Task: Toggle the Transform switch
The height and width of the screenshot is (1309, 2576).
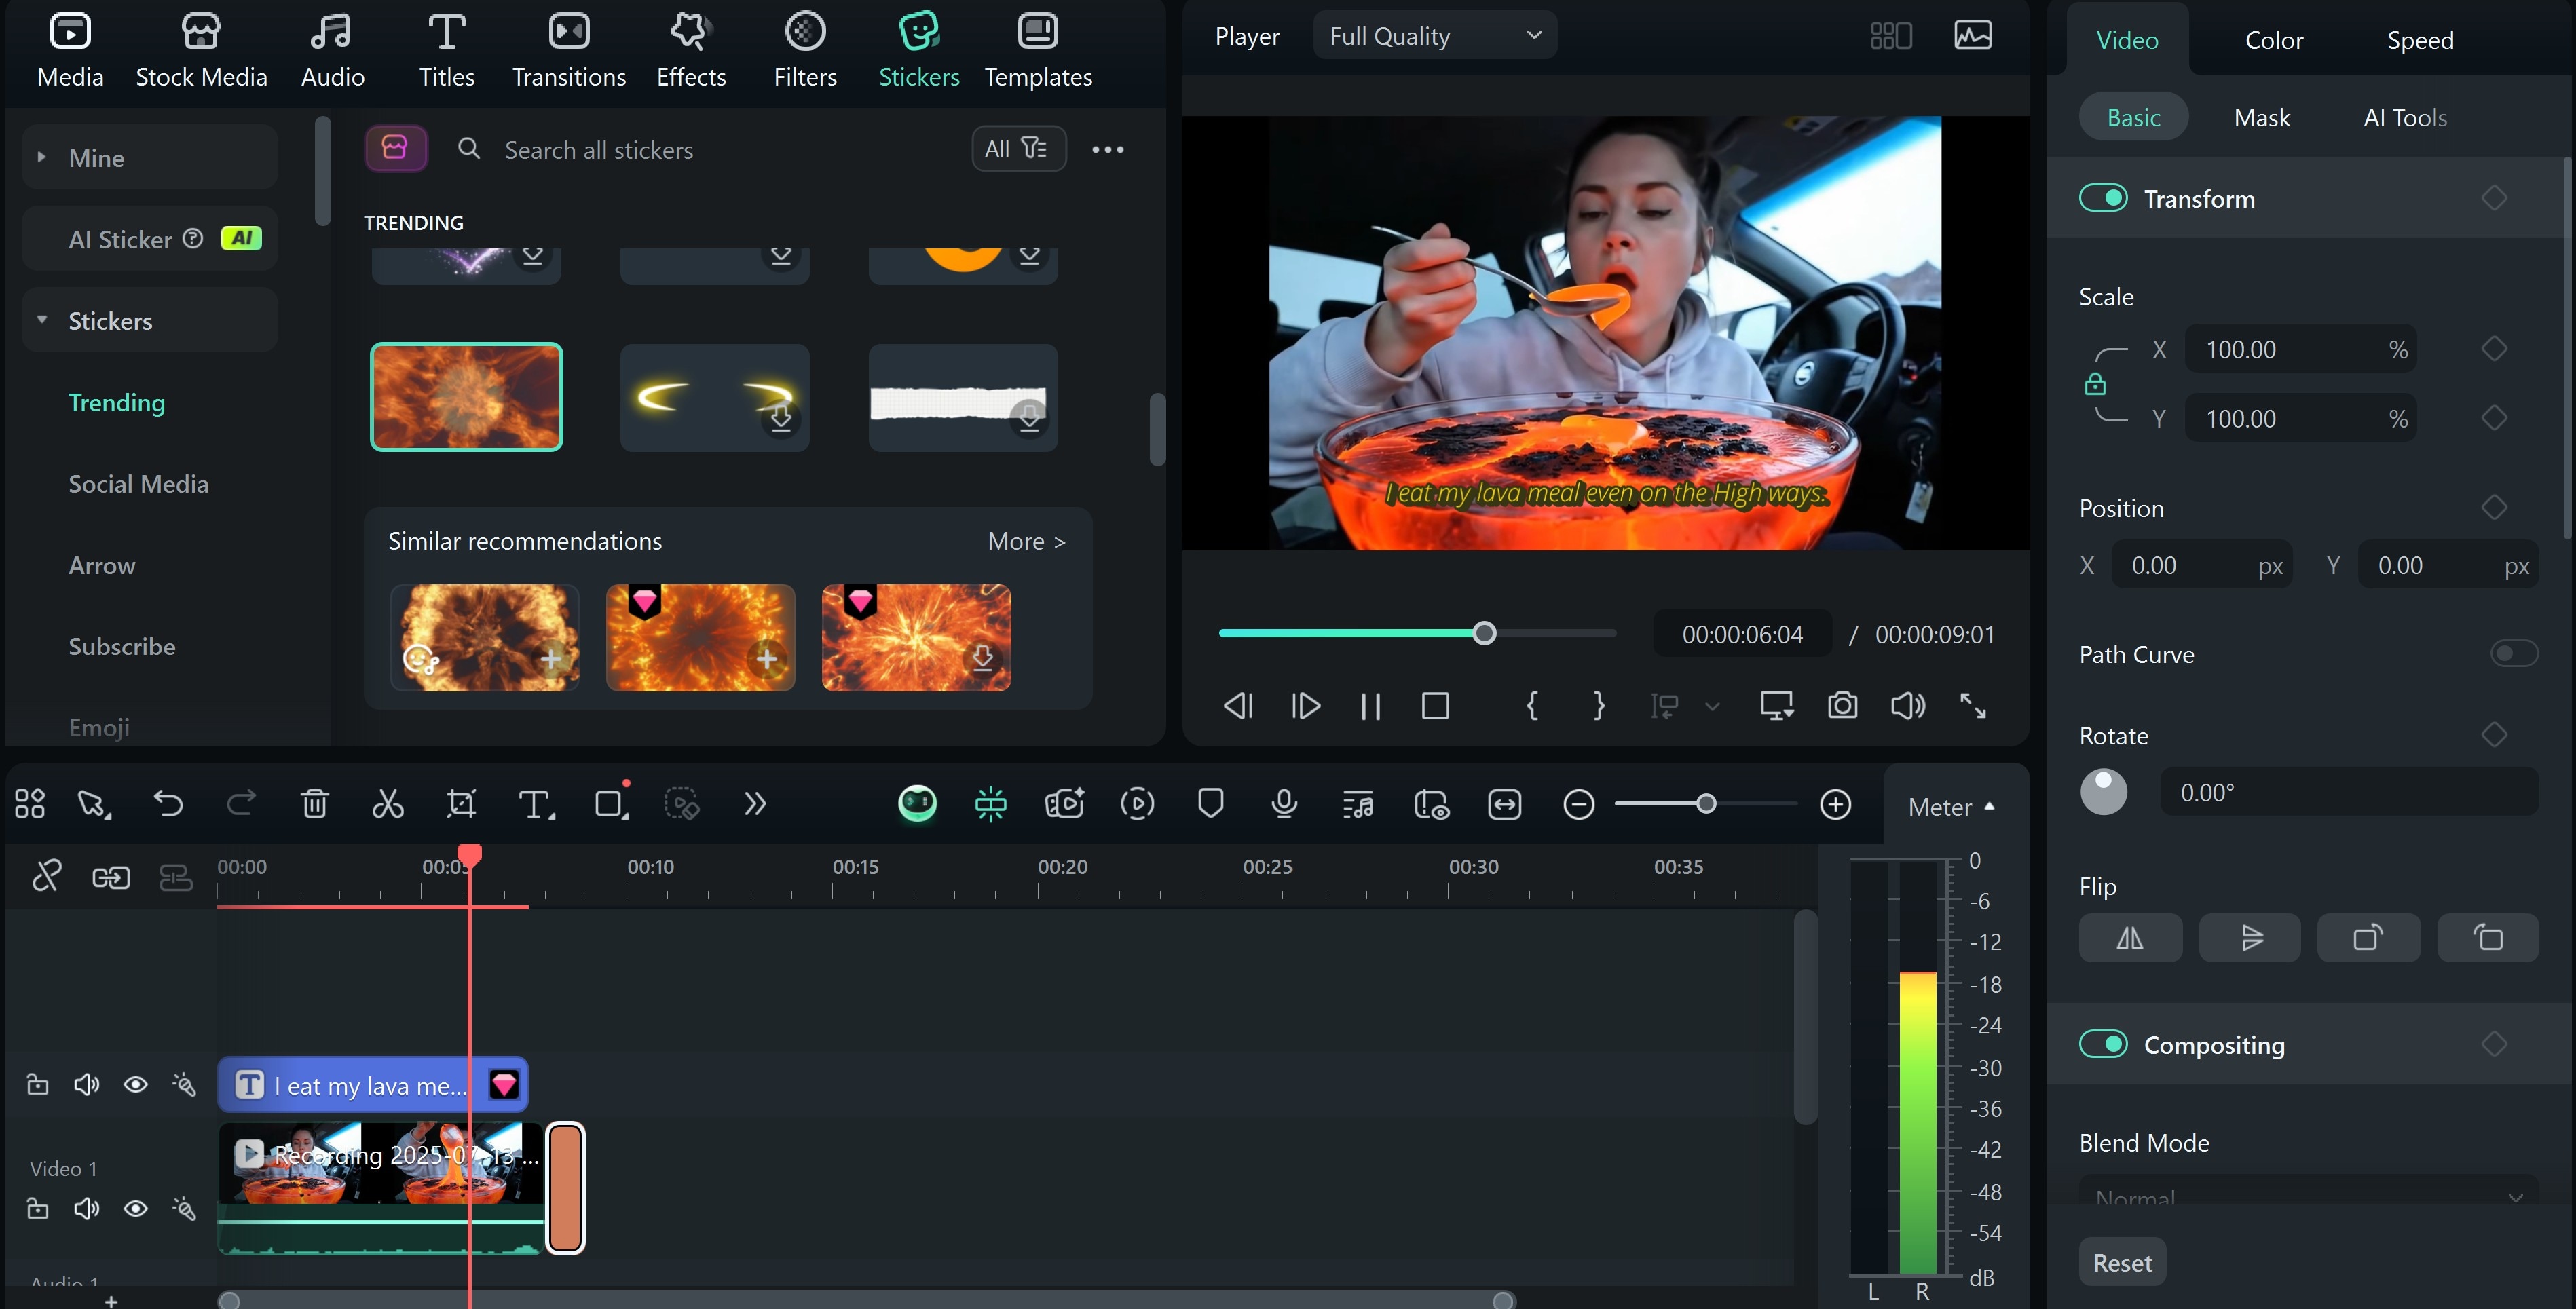Action: (x=2103, y=198)
